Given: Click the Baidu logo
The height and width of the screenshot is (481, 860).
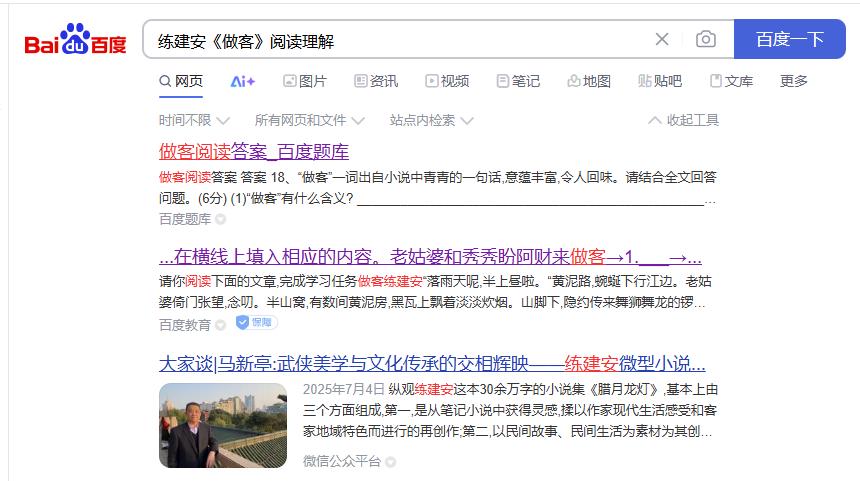Looking at the screenshot, I should click(x=76, y=40).
